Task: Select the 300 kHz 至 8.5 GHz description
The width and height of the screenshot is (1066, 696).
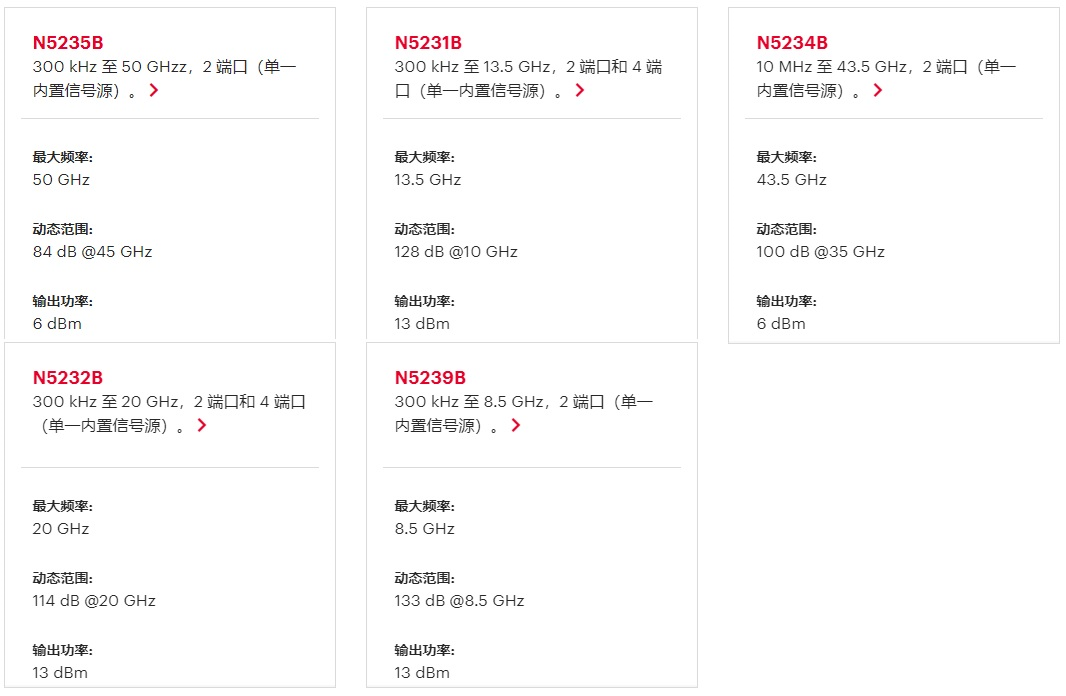Action: (523, 413)
